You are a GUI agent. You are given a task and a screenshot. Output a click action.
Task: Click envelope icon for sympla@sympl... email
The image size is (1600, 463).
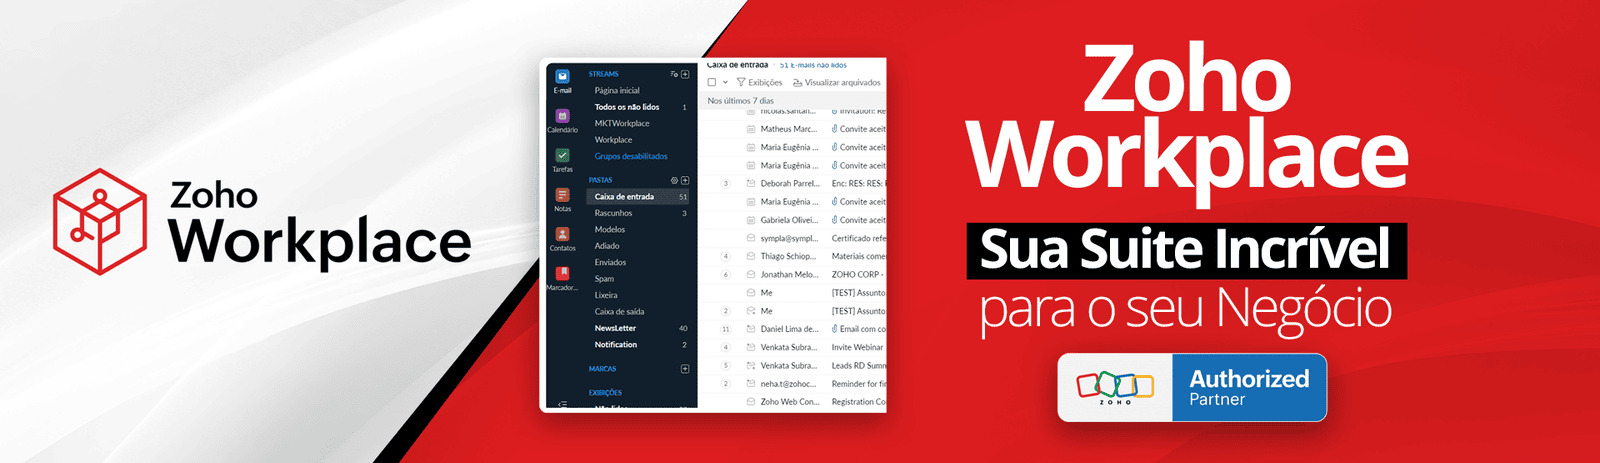click(x=751, y=238)
